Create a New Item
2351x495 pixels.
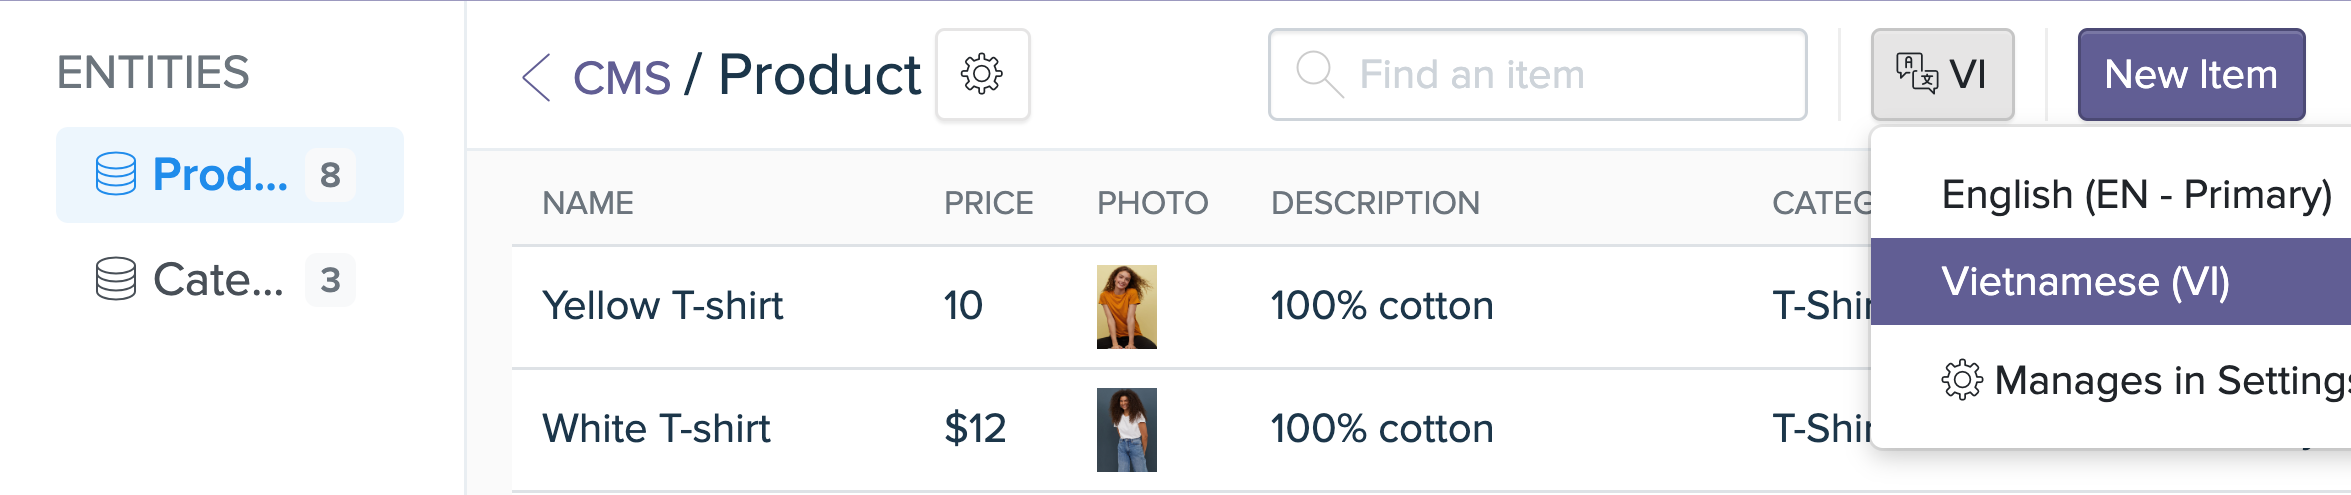[2191, 75]
